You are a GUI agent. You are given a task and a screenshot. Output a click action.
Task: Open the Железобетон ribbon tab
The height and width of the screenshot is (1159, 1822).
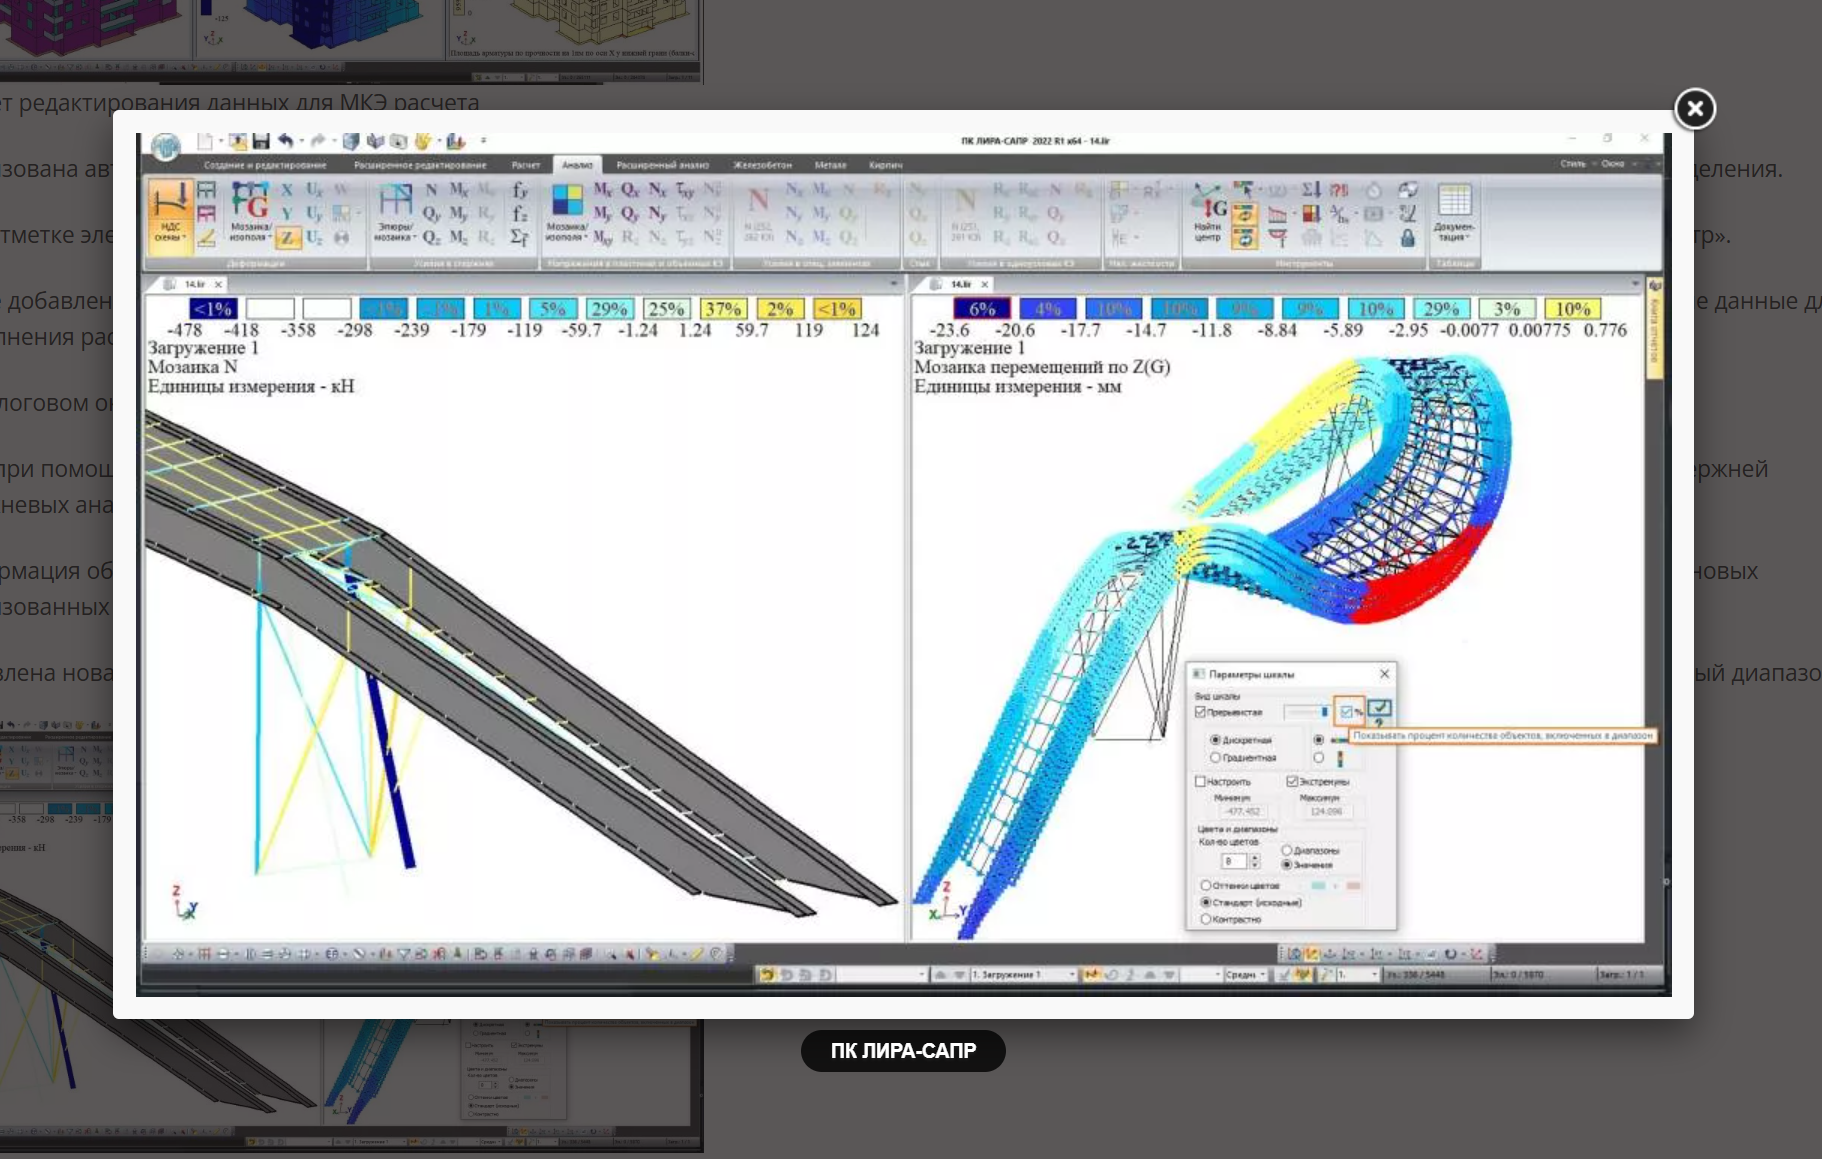[762, 165]
